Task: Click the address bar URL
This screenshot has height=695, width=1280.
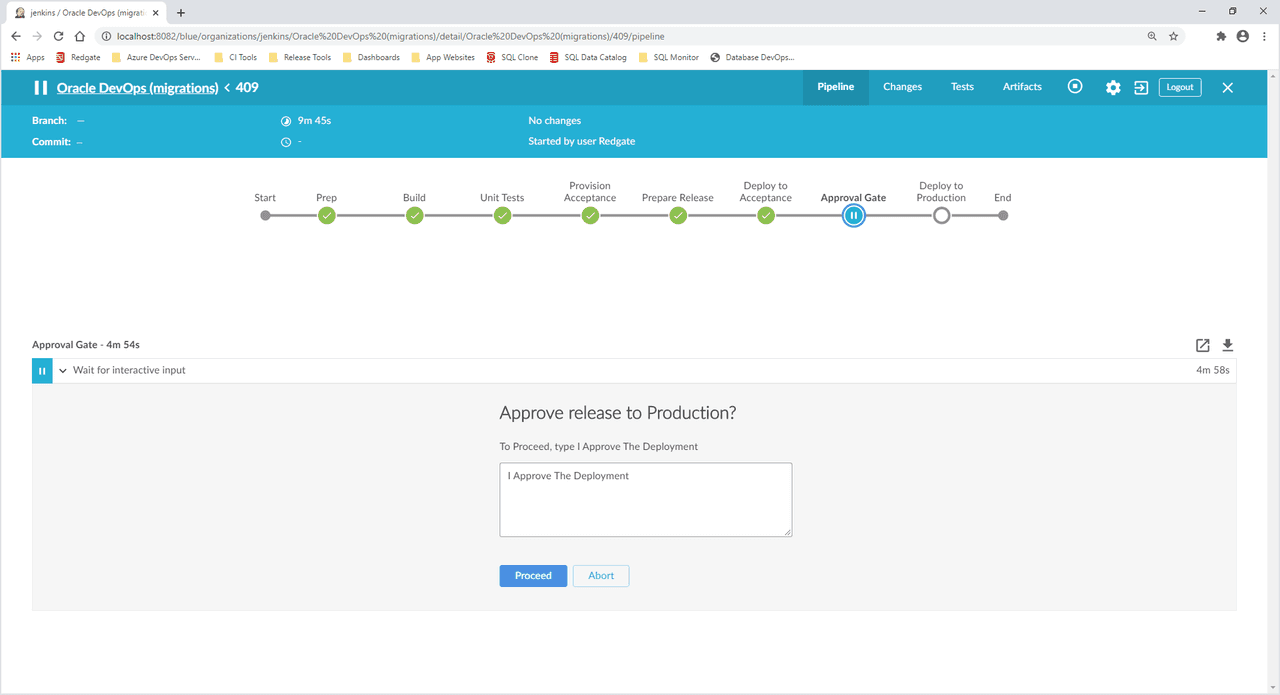Action: [390, 36]
